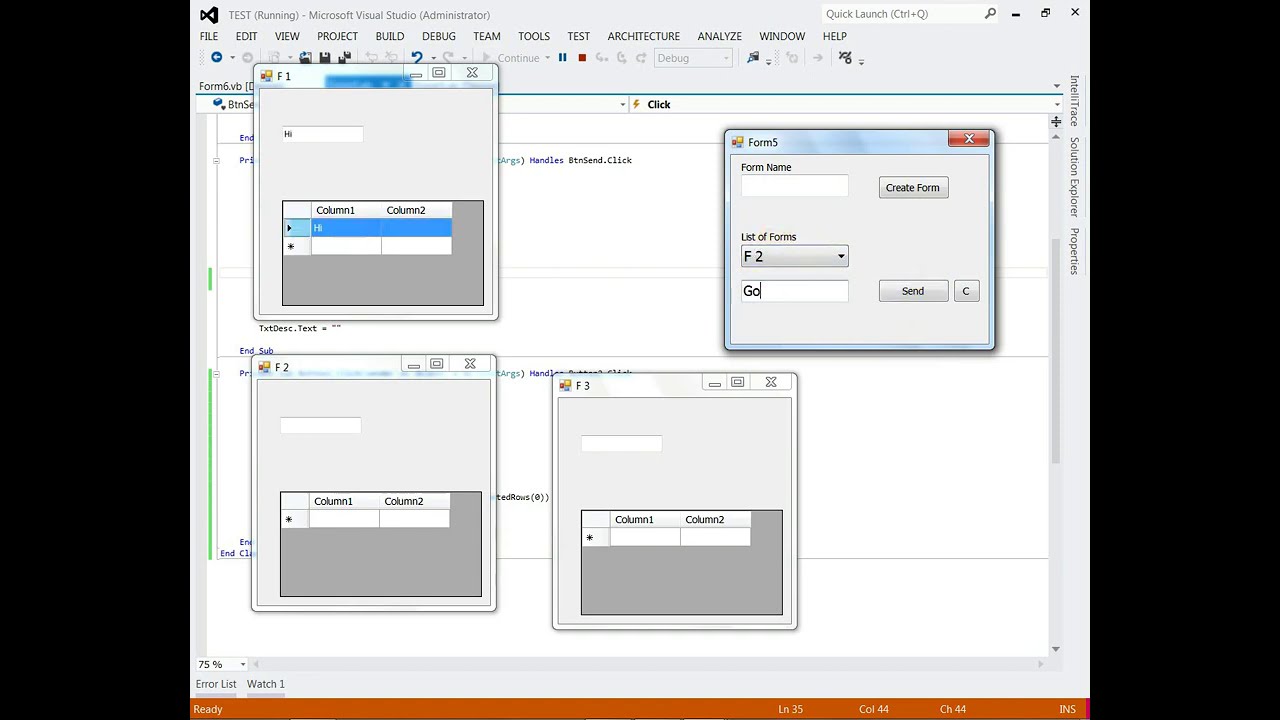Click the empty textbox in F 2 window
This screenshot has height=720, width=1280.
click(320, 425)
